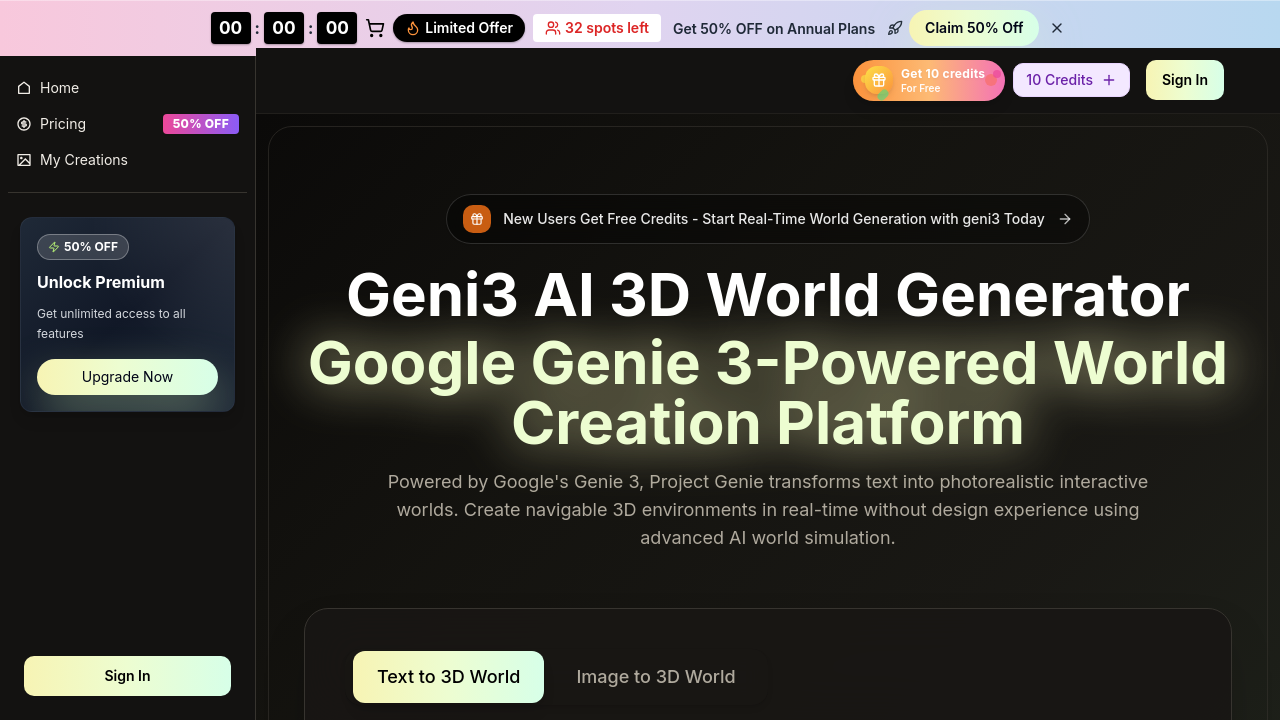Click Get 50% OFF on Annual Plans text
This screenshot has width=1280, height=720.
coord(774,29)
